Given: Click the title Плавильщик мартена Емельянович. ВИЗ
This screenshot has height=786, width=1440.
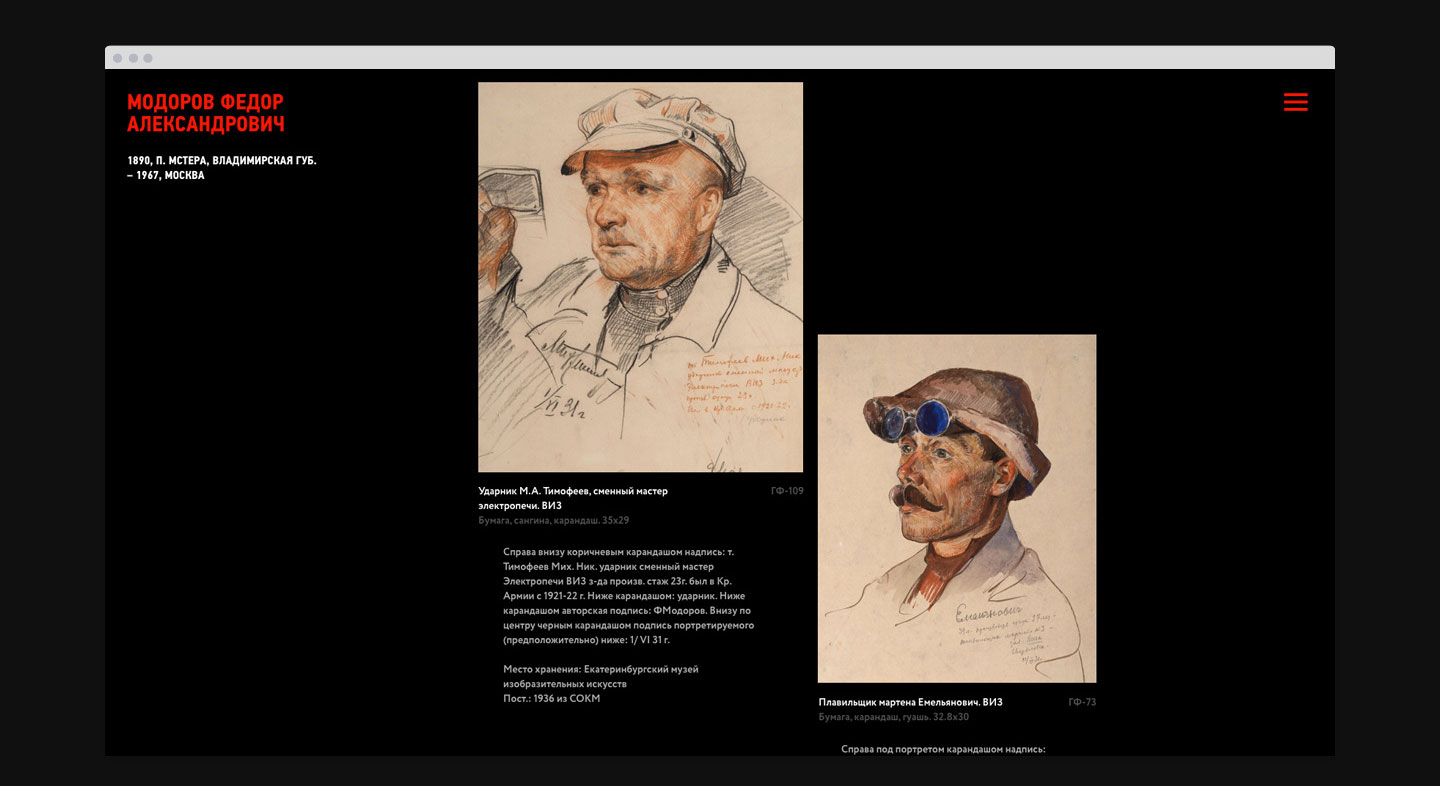Looking at the screenshot, I should point(910,702).
